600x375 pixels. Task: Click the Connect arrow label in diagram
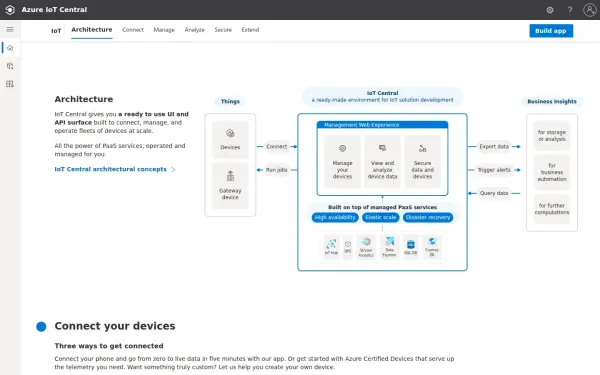277,147
